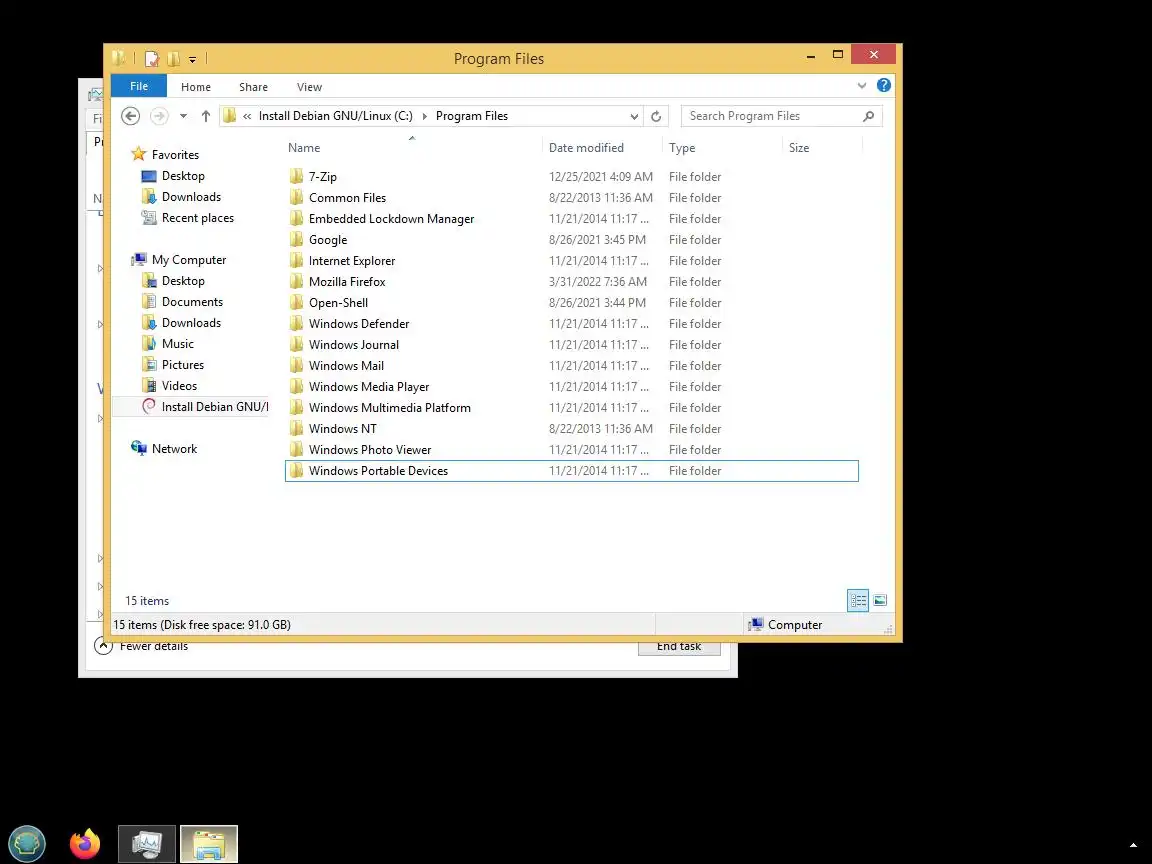The image size is (1152, 864).
Task: Expand the path chevron after Install Debian (C:)
Action: [425, 116]
